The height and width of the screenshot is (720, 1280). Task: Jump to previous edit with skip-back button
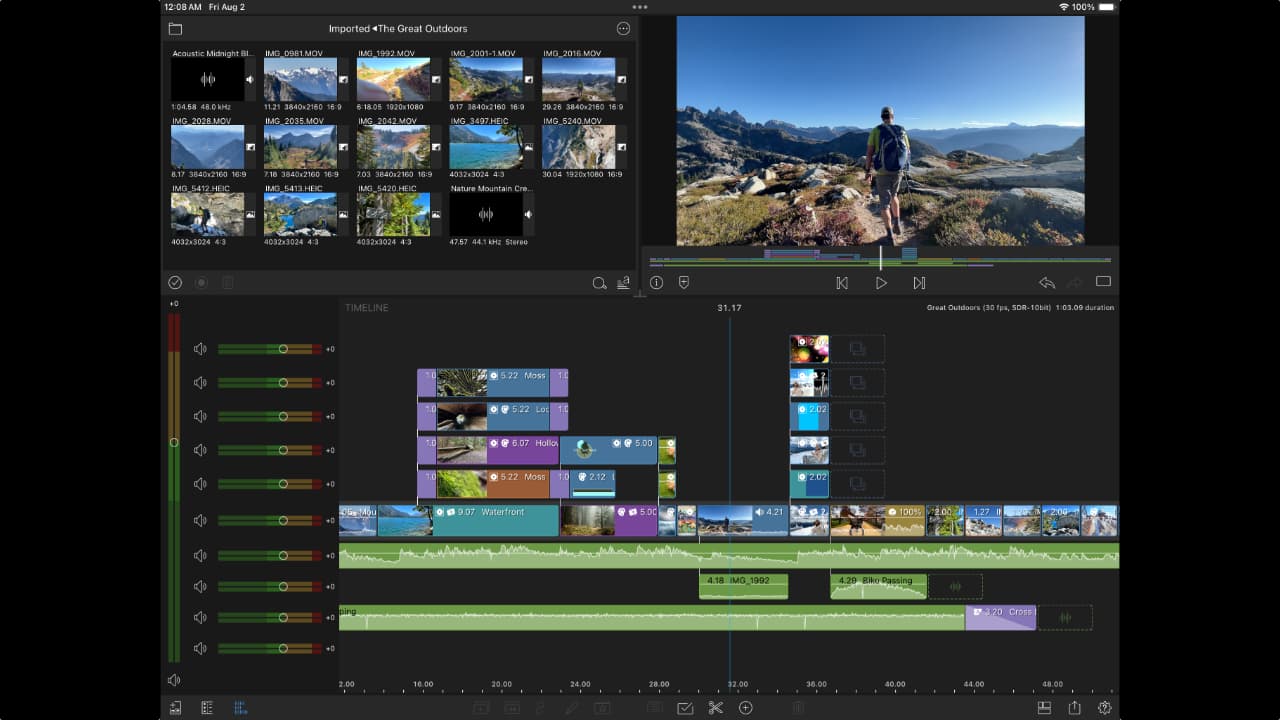[x=842, y=283]
